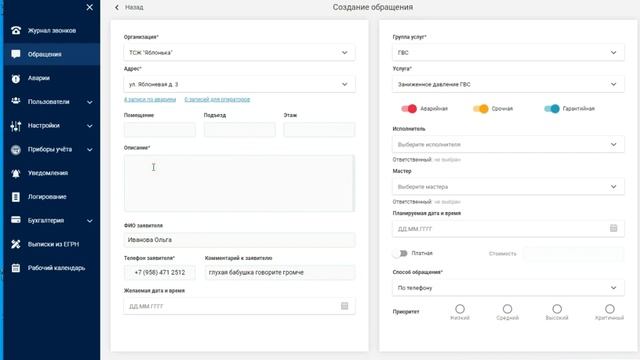Click the document icon for Логирование
This screenshot has width=640, height=360.
pos(16,197)
